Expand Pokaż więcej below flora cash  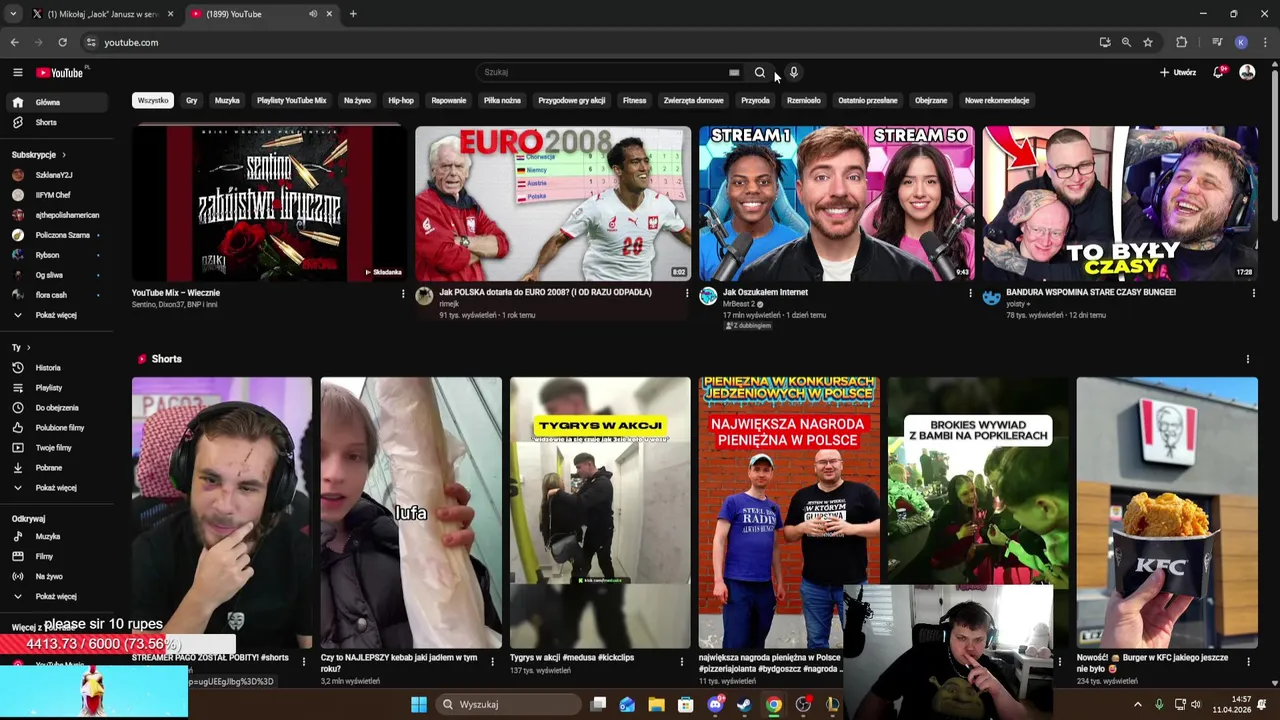pos(58,315)
